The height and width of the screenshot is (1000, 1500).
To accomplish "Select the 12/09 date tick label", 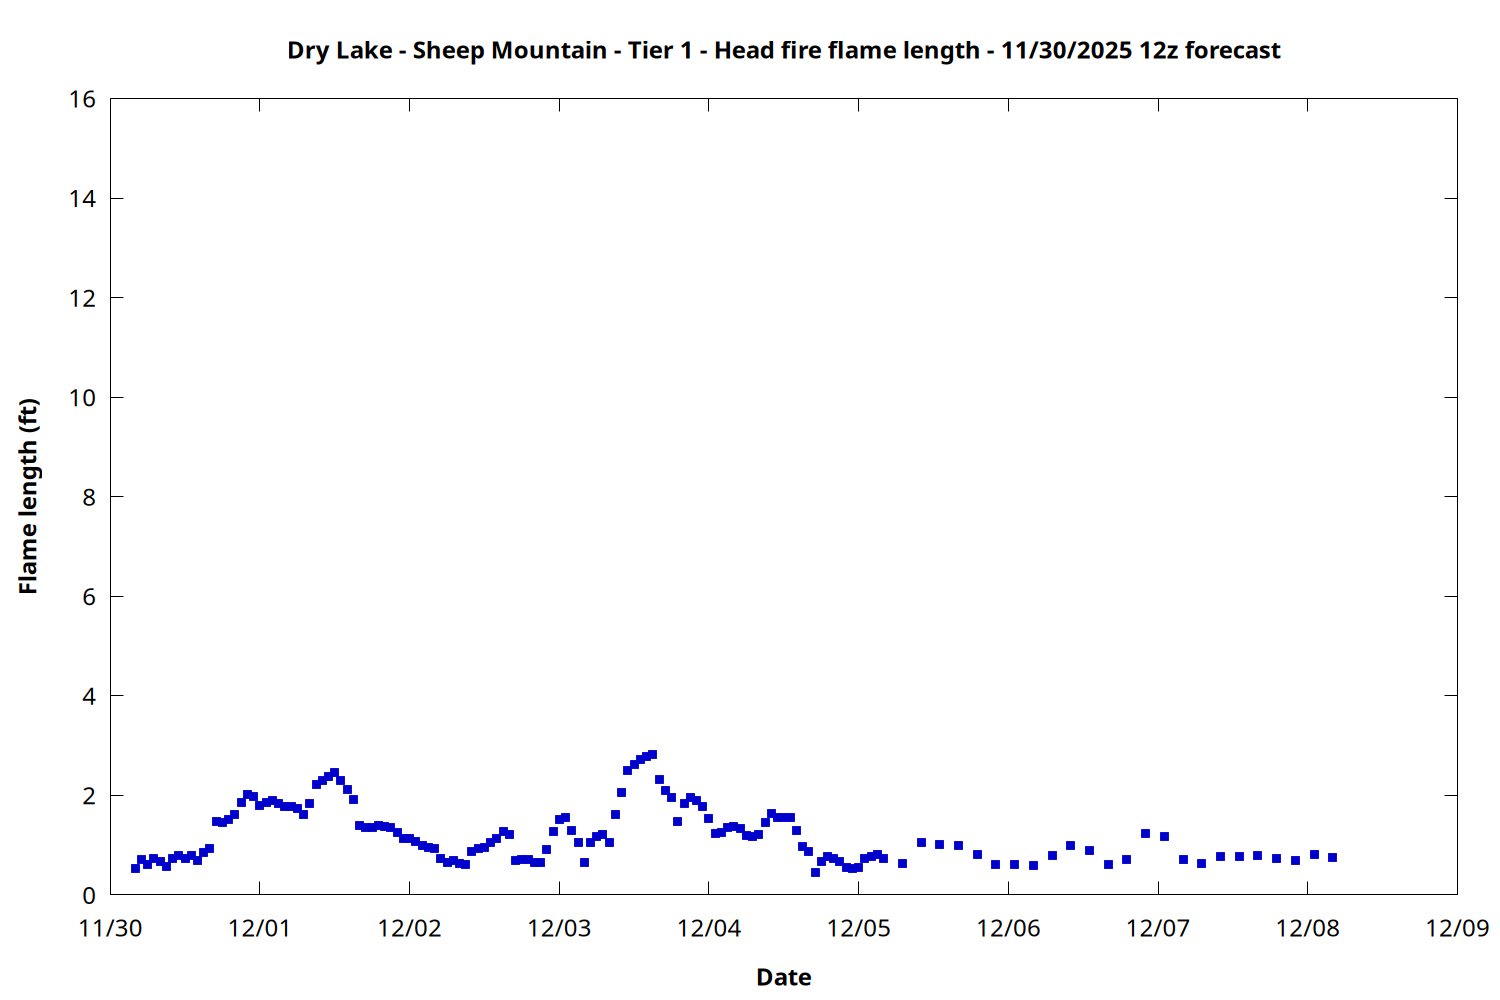I will (1457, 928).
